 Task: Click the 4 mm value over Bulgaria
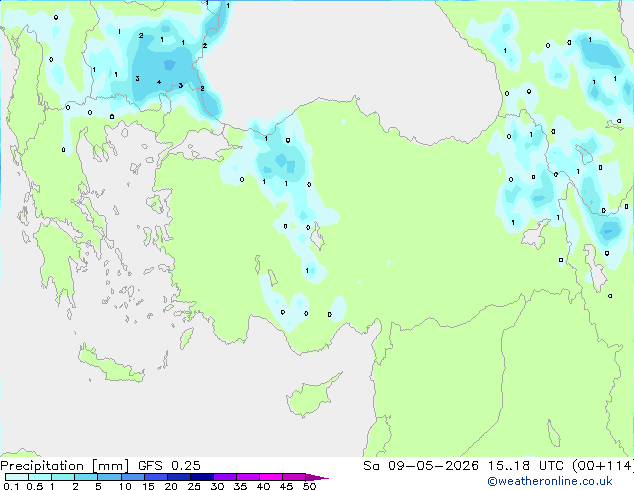coord(159,82)
